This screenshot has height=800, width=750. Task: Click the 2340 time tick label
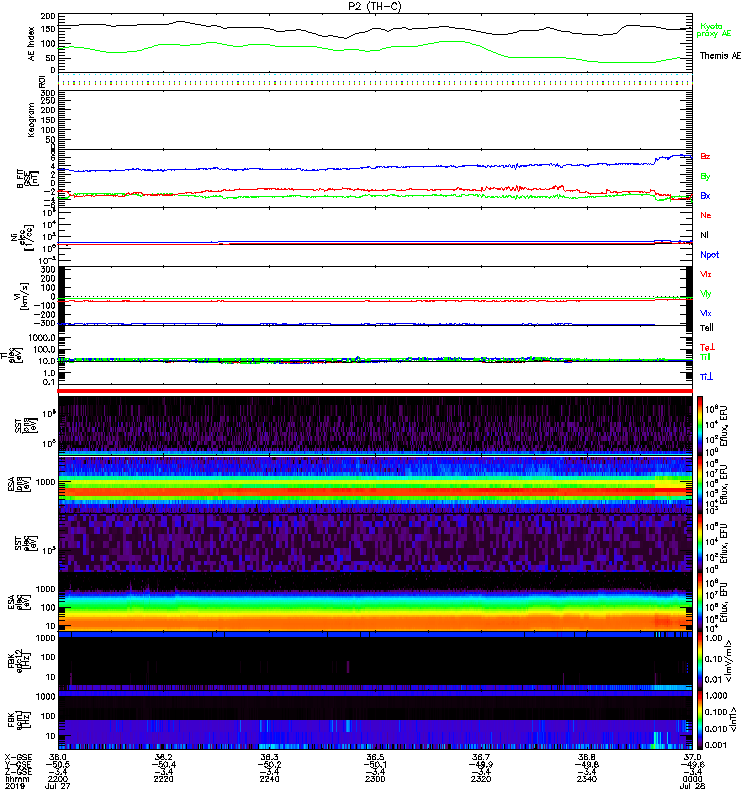pos(587,779)
